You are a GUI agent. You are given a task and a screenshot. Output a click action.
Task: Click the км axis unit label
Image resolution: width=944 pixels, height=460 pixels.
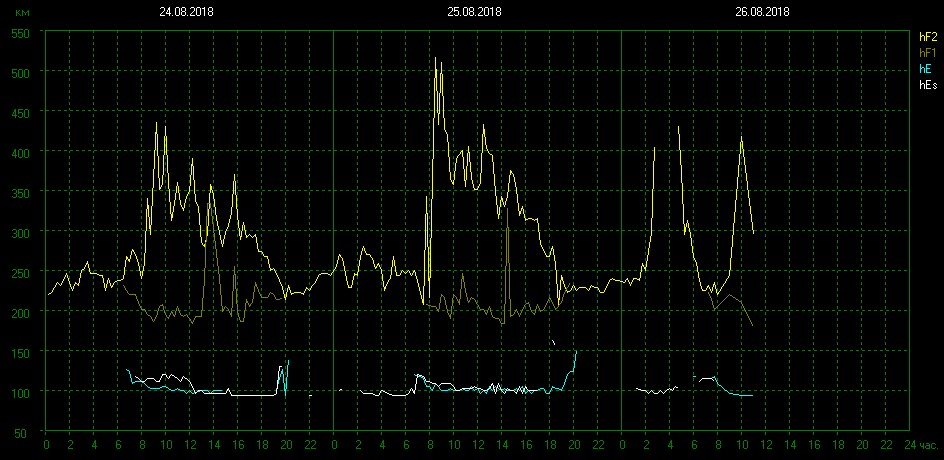point(22,13)
